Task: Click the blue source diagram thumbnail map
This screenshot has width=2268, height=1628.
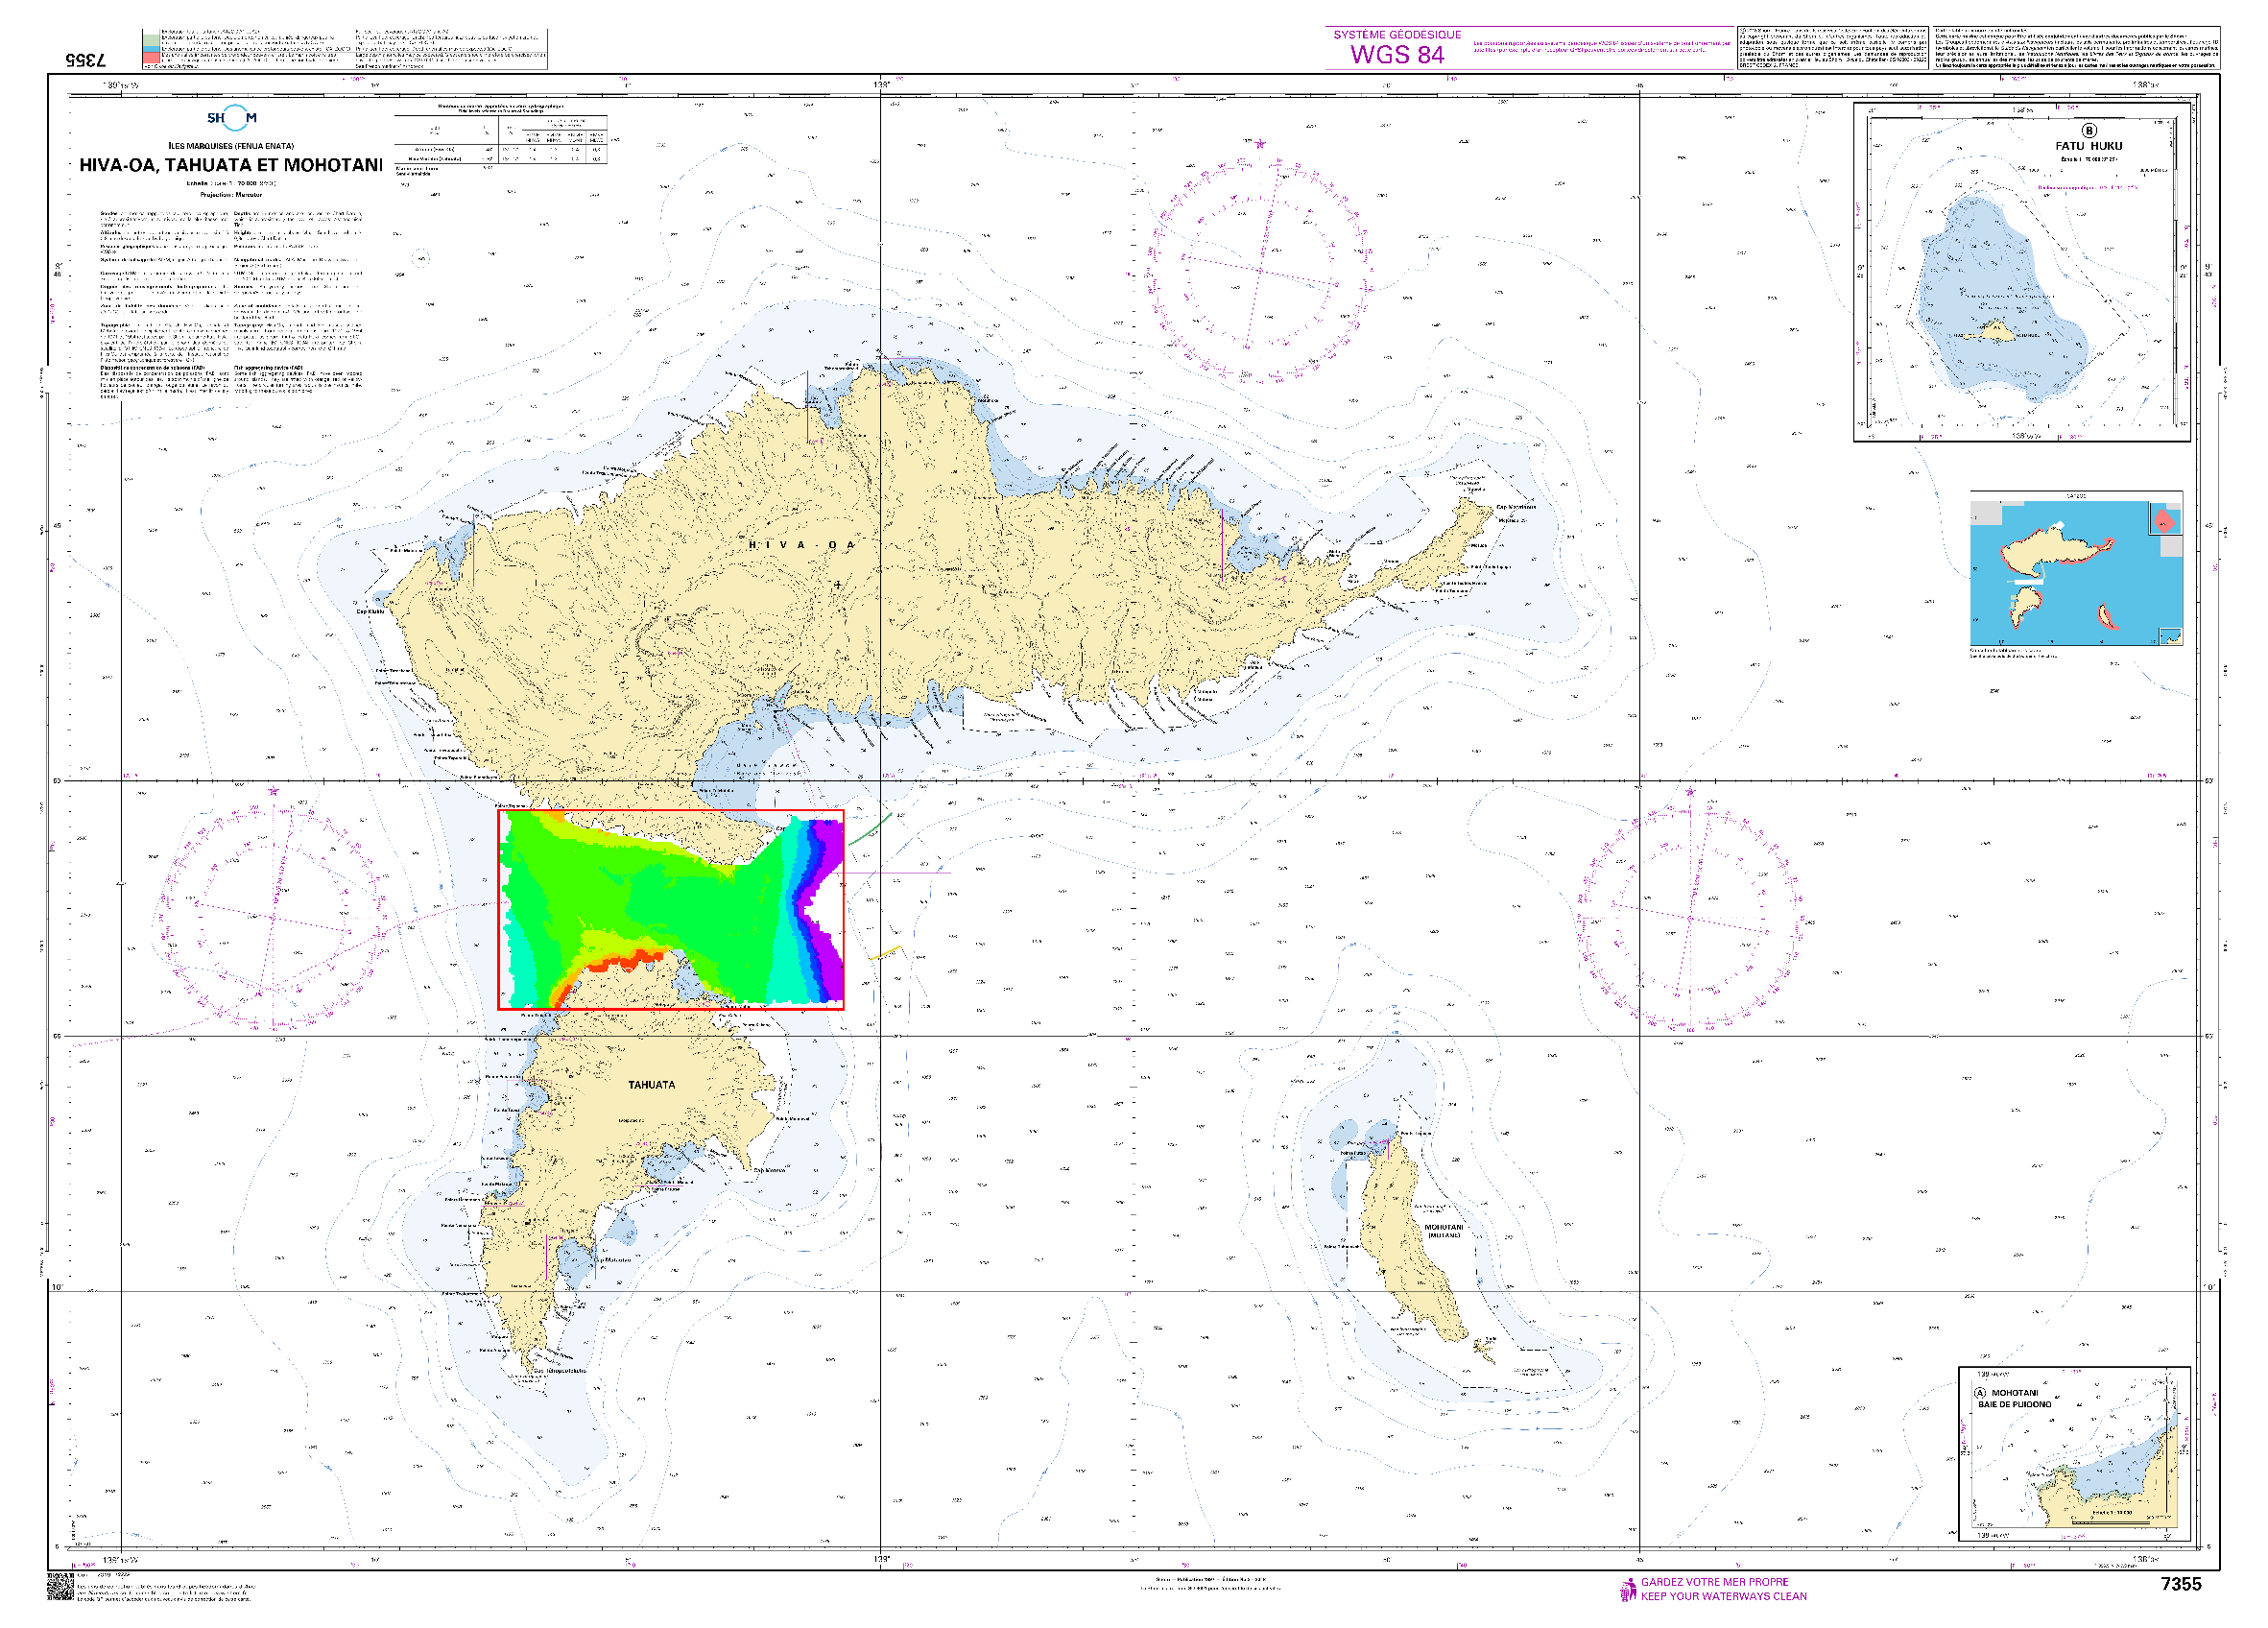Action: point(2075,573)
